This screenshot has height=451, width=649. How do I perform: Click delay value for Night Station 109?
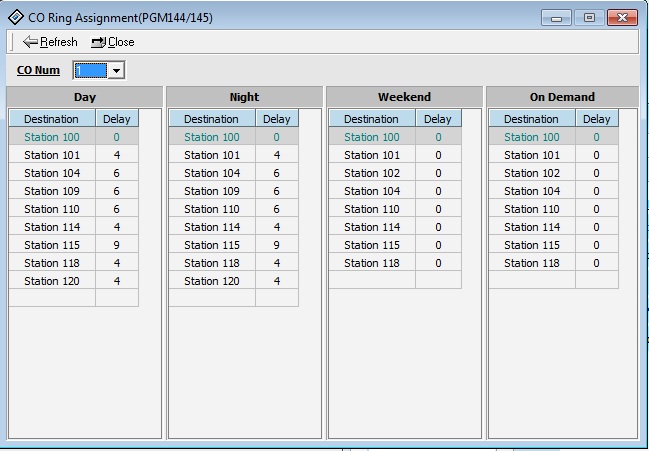[276, 191]
